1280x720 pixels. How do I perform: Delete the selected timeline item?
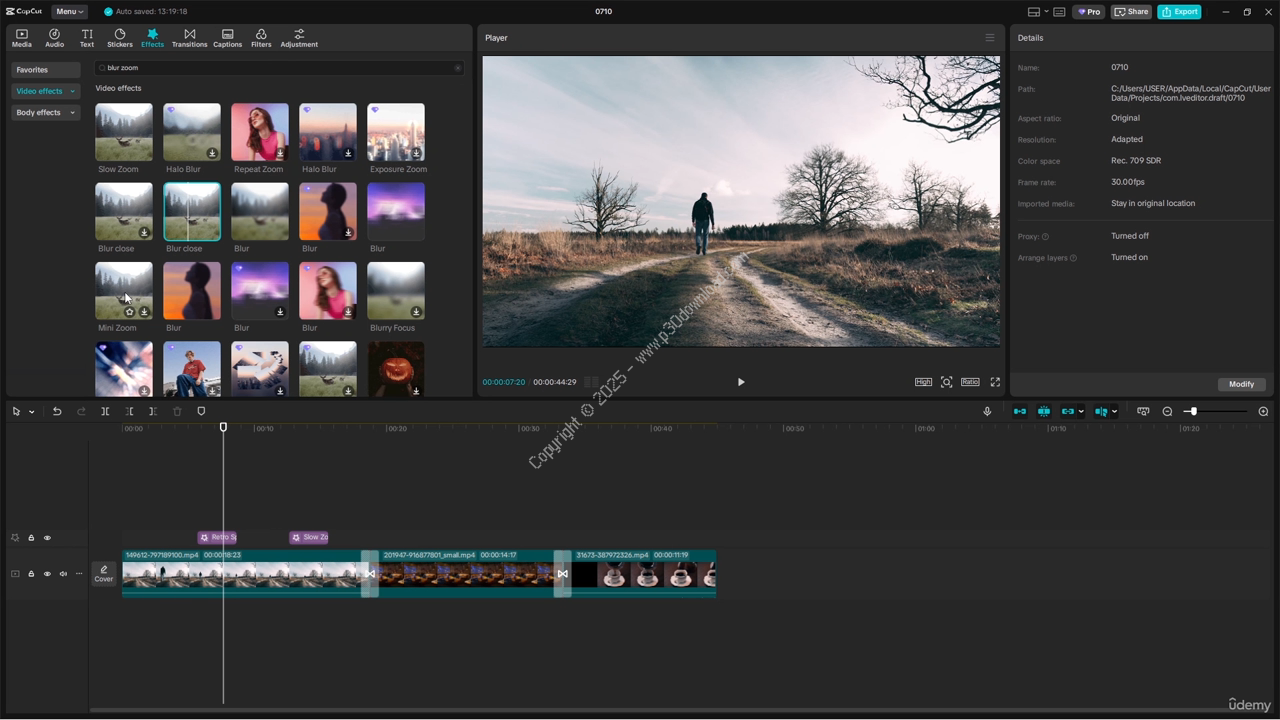point(177,412)
